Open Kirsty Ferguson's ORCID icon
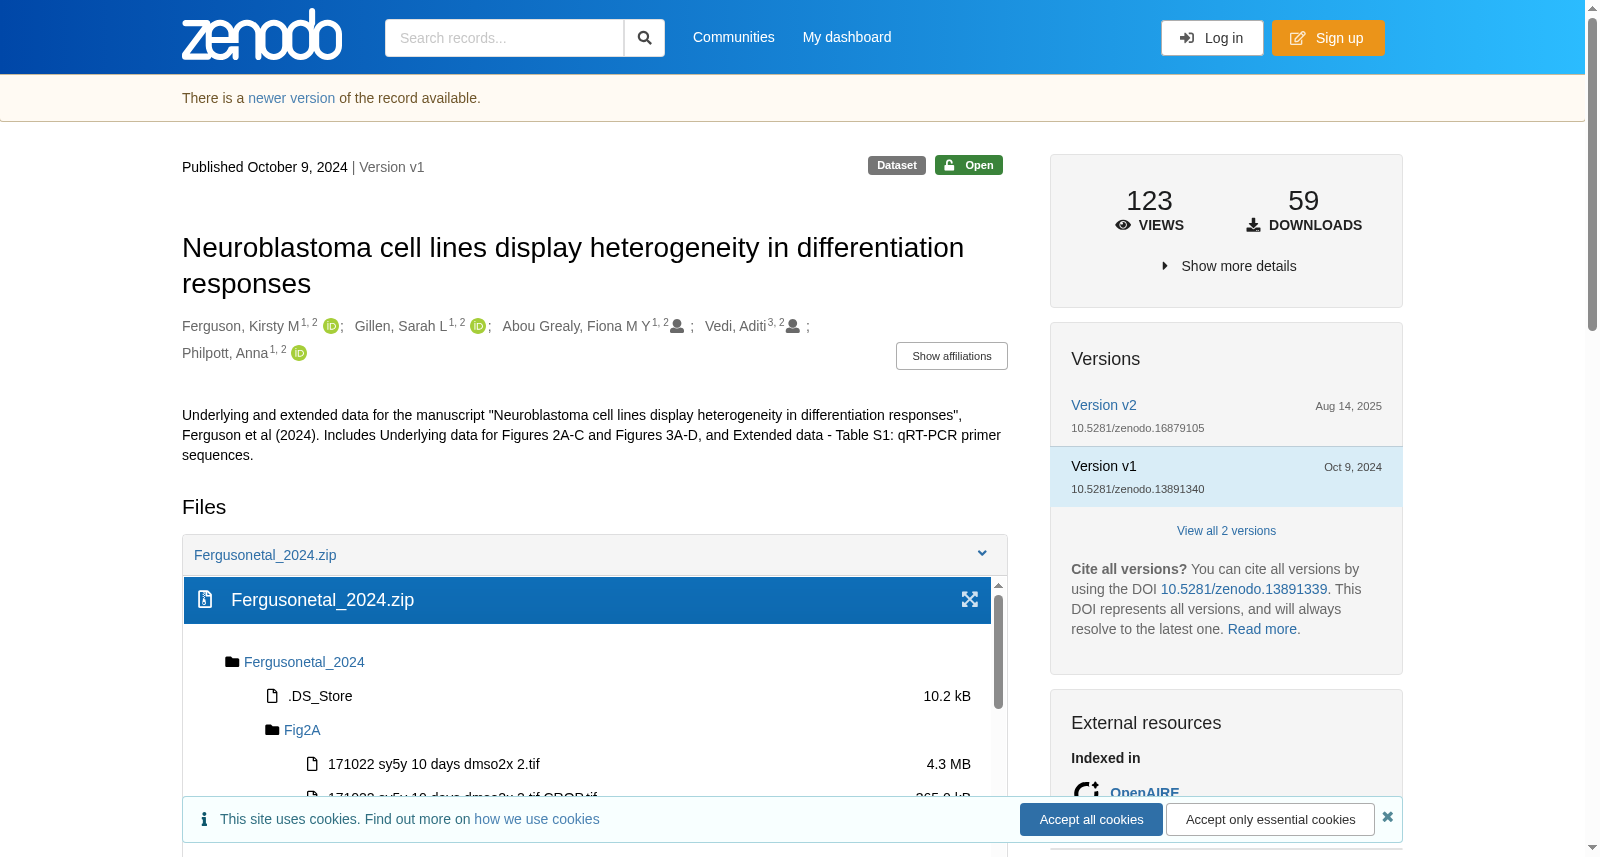Screen dimensions: 1600x857 pos(331,326)
